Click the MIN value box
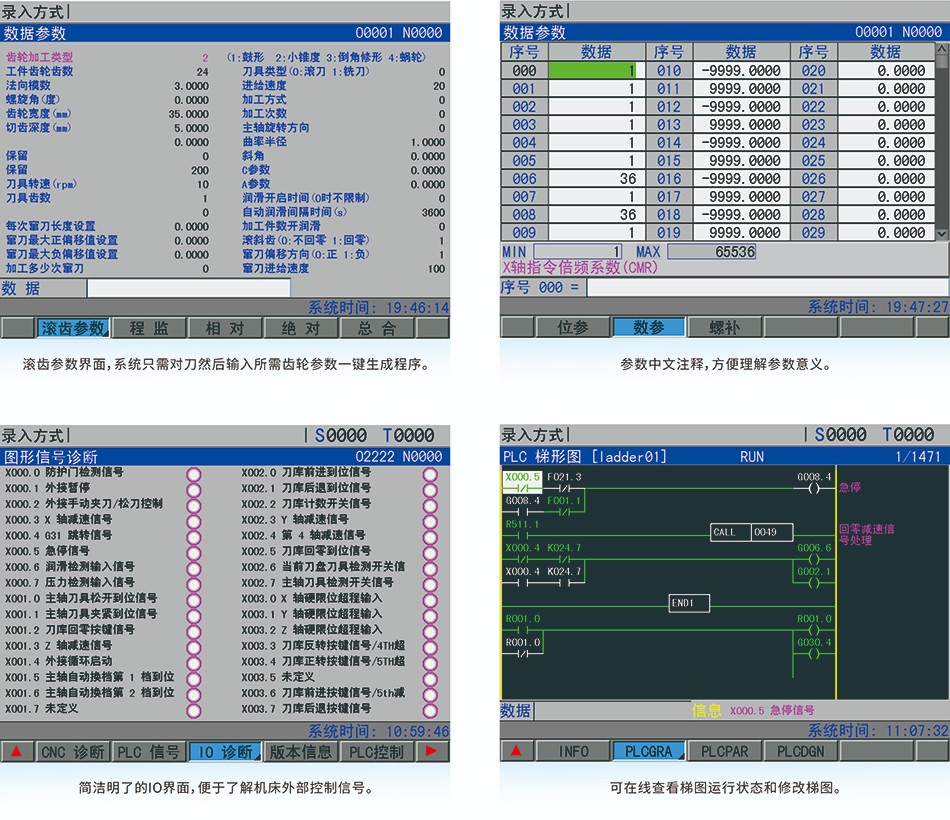 (578, 252)
